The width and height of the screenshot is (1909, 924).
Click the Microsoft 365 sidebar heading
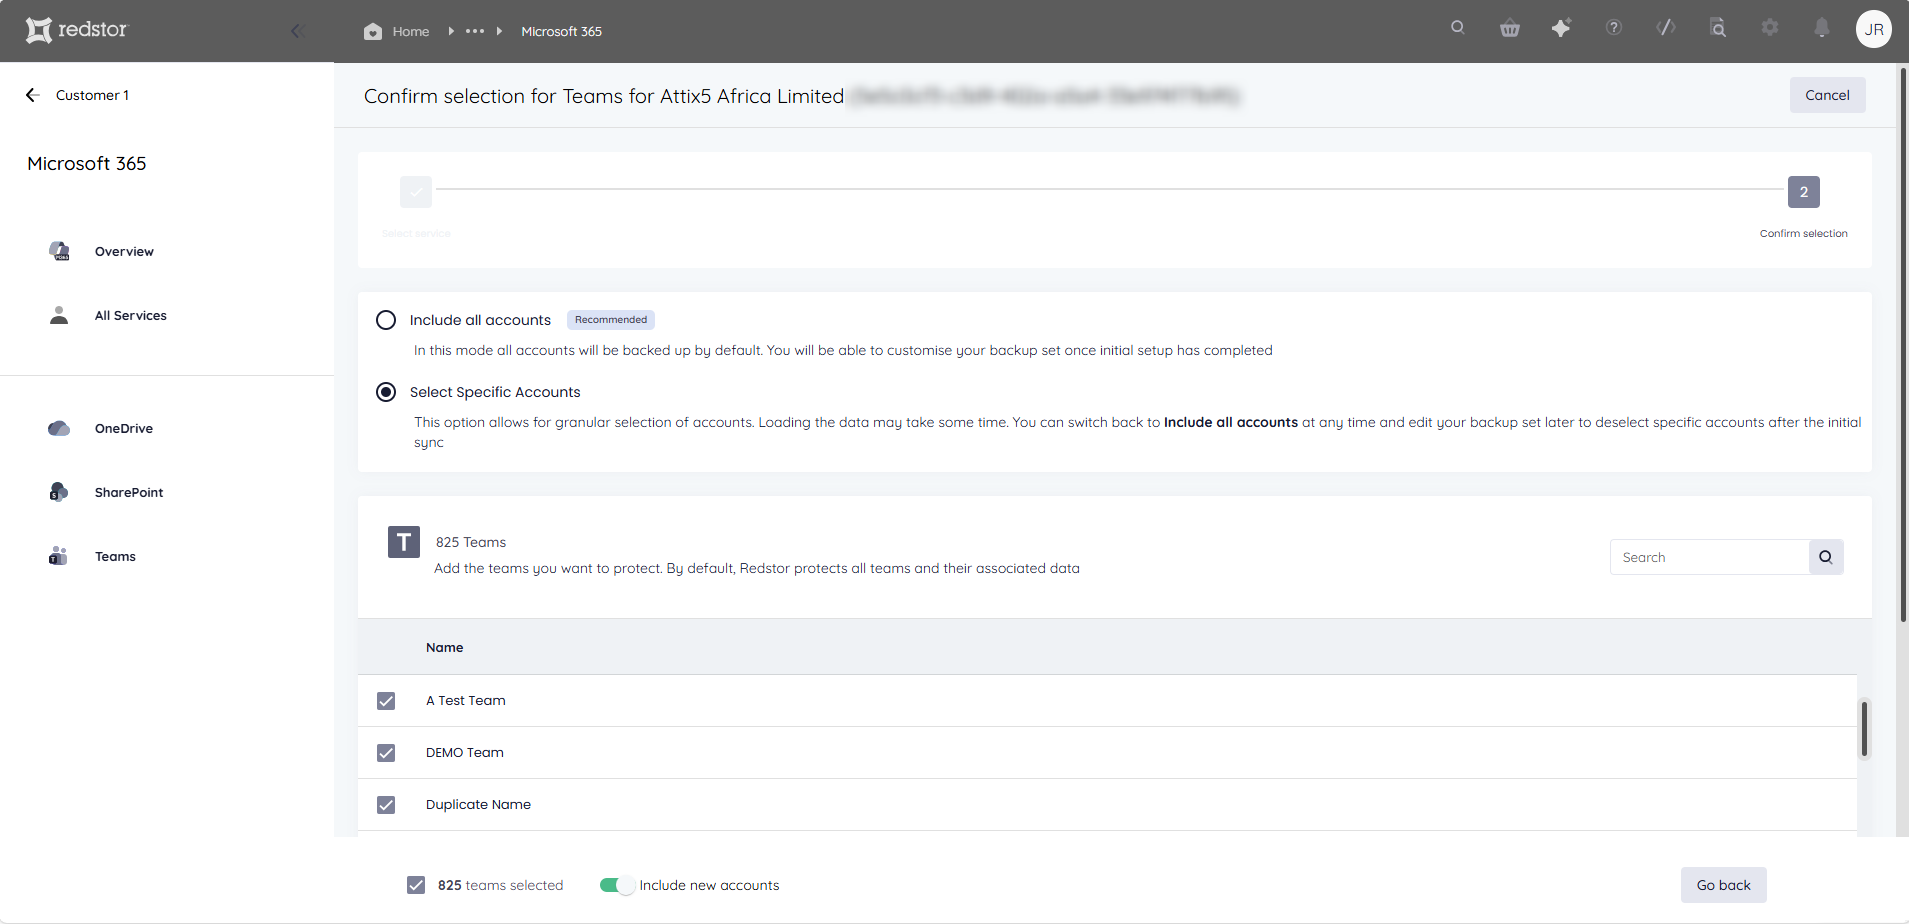click(x=87, y=163)
